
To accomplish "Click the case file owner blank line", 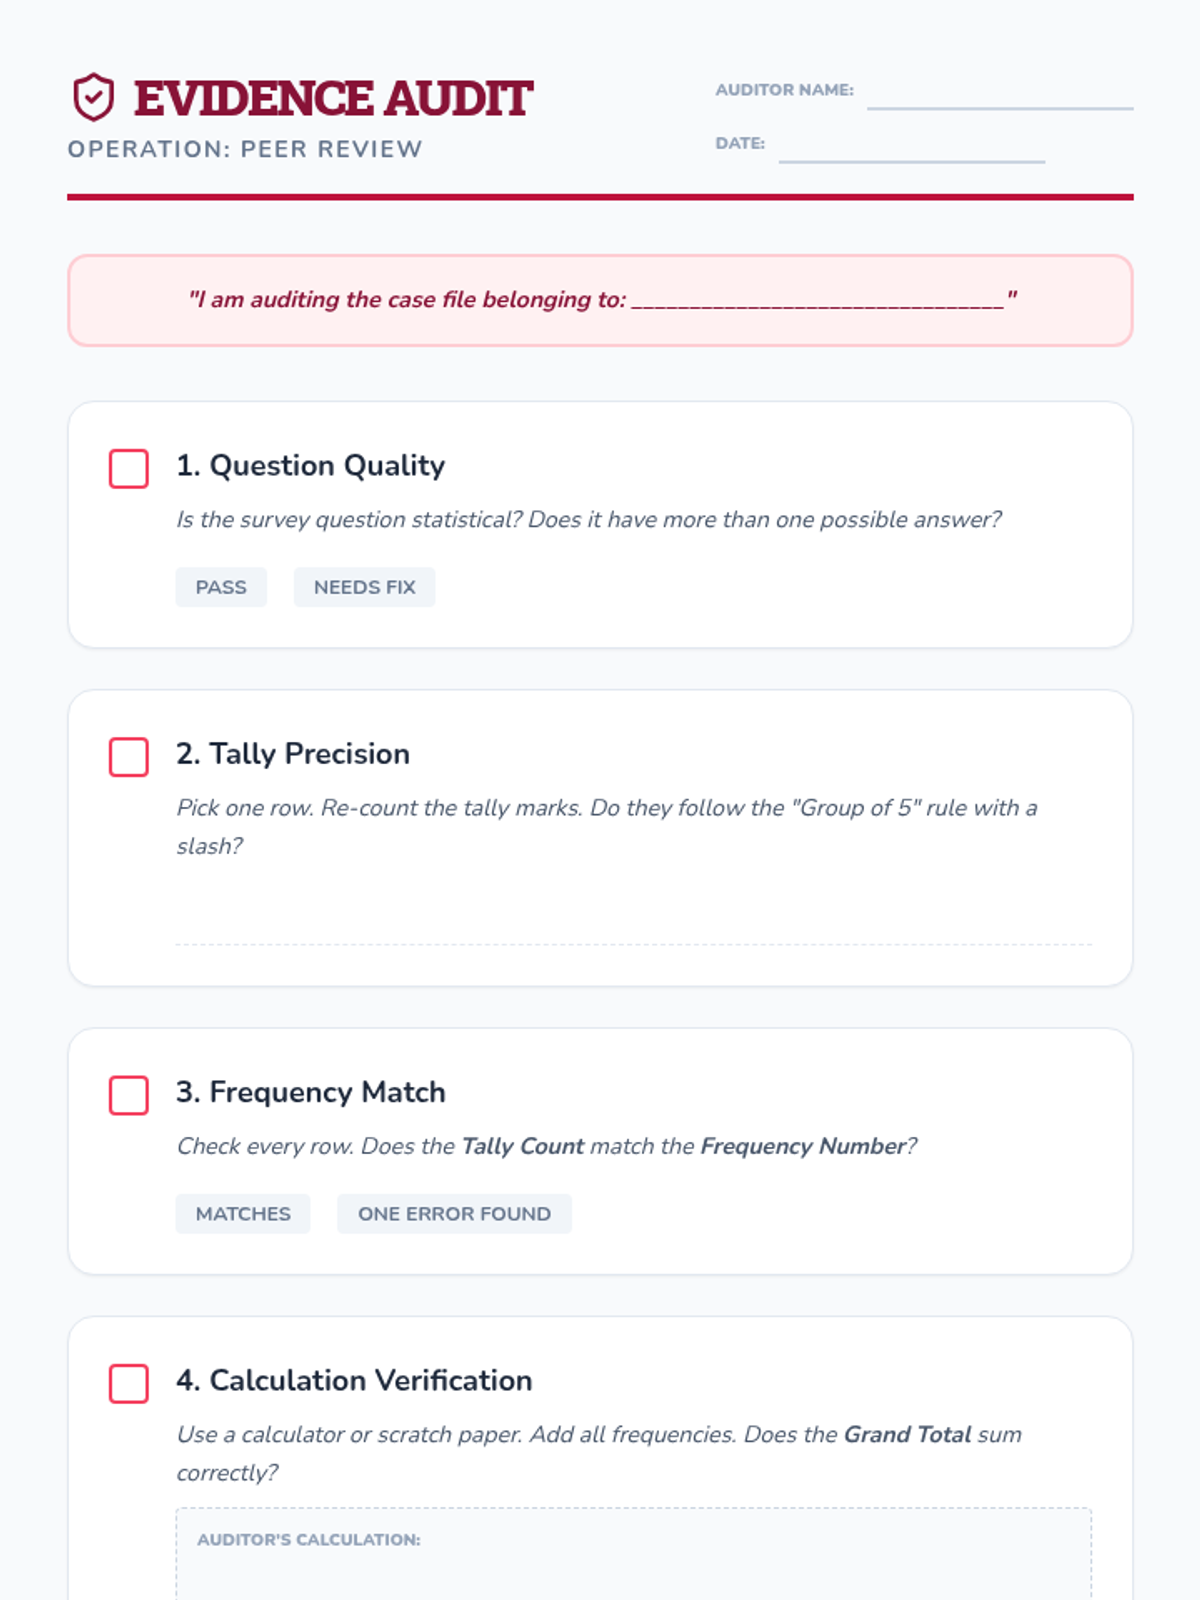I will [x=817, y=300].
